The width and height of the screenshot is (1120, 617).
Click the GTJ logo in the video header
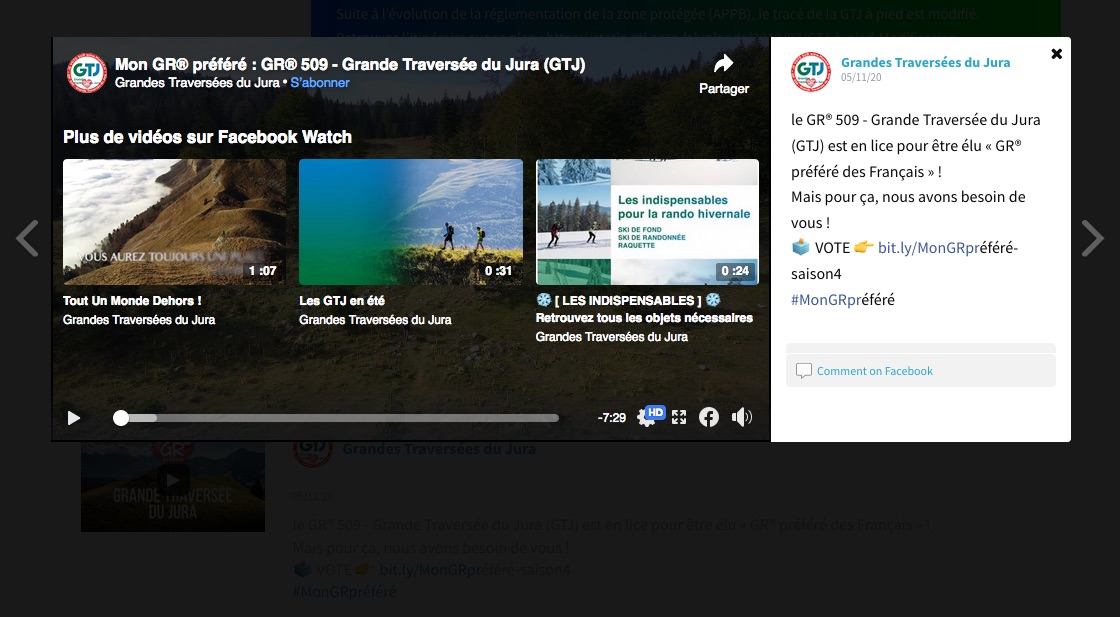click(x=86, y=73)
